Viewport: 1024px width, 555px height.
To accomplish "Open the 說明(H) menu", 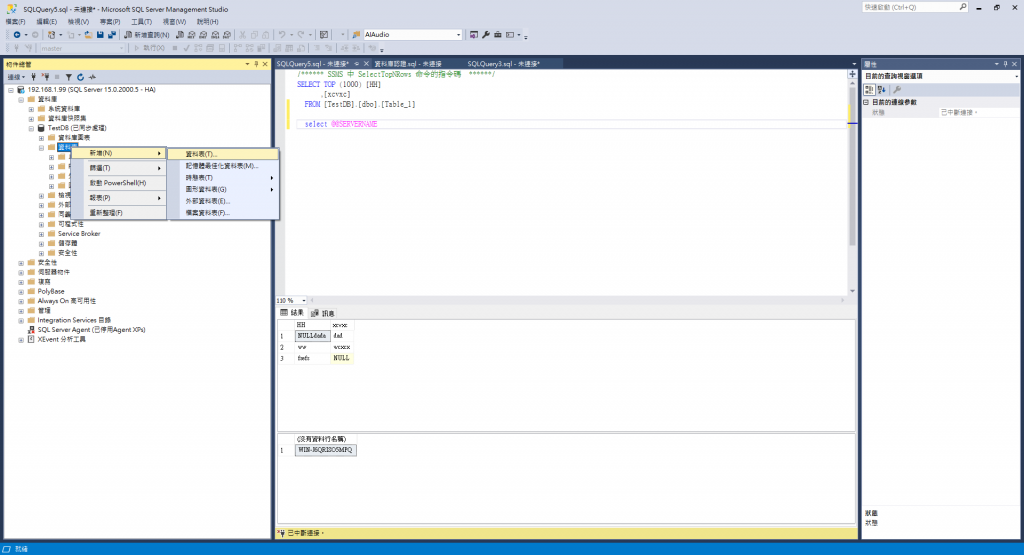I will pyautogui.click(x=207, y=22).
